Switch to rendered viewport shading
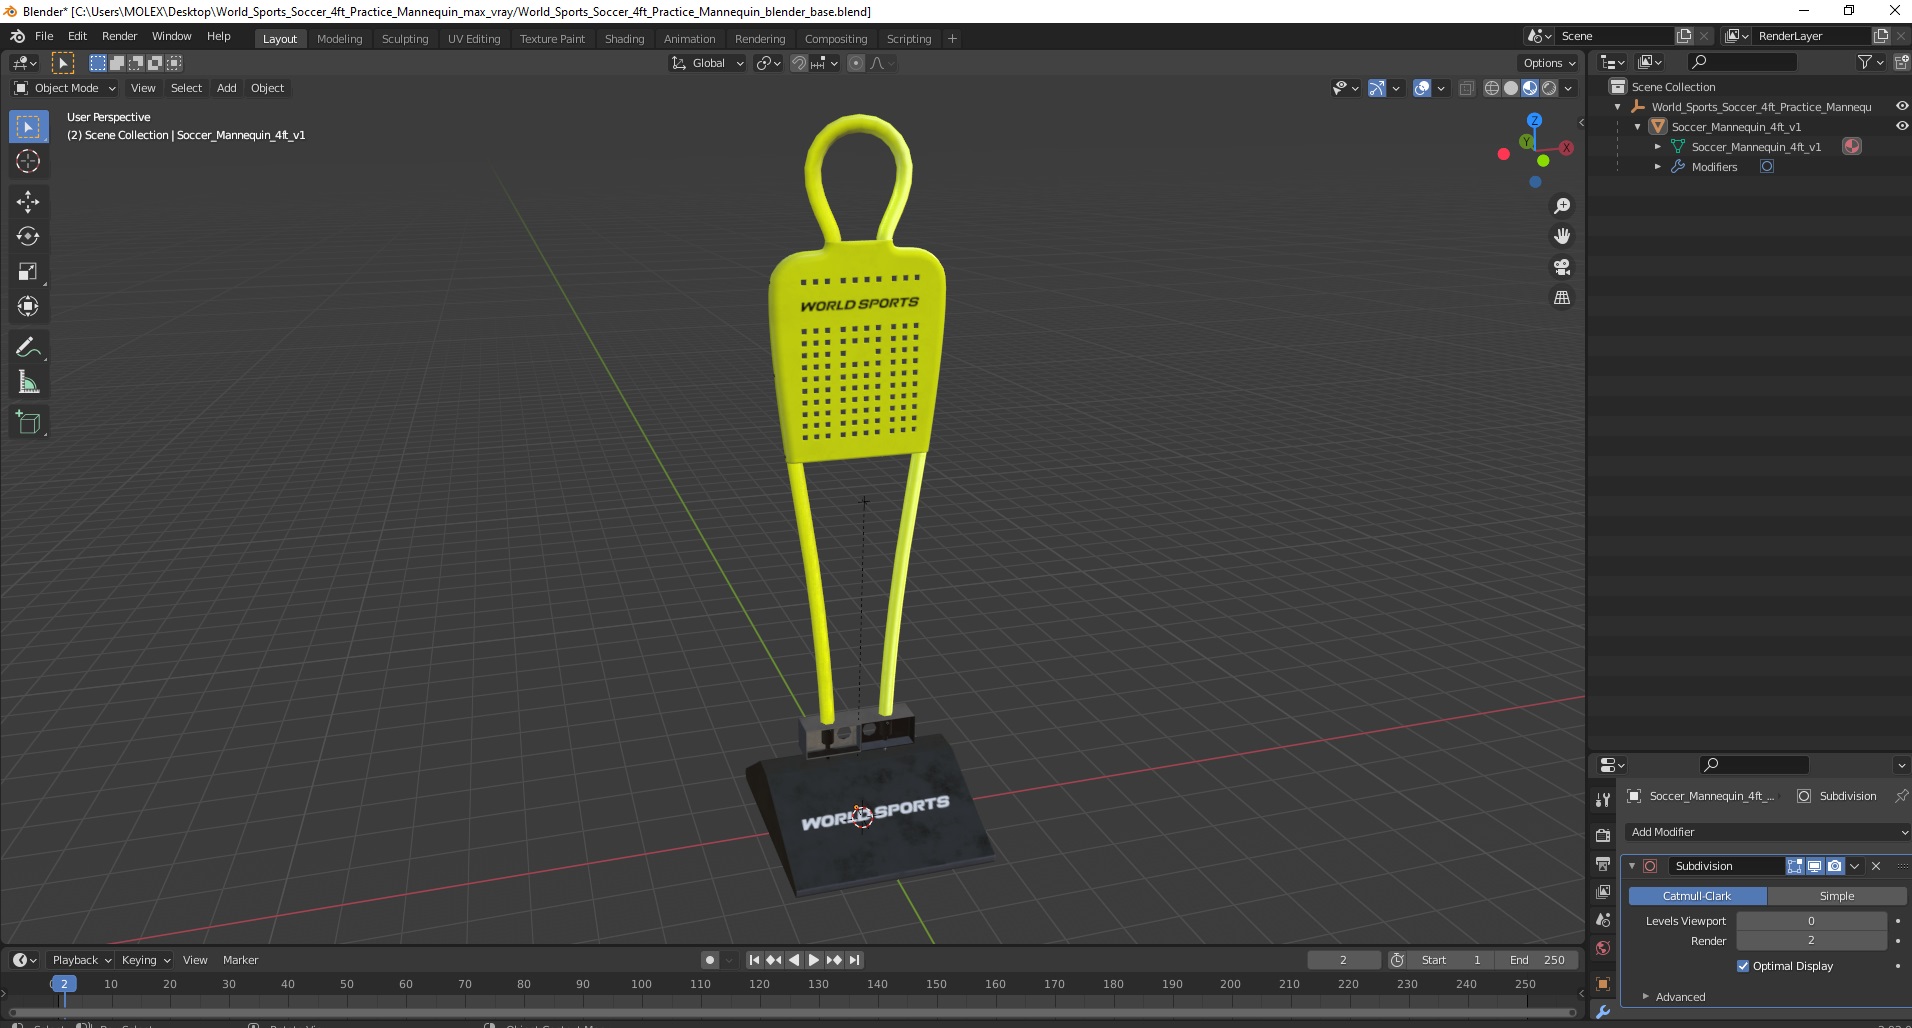1912x1028 pixels. click(x=1549, y=88)
